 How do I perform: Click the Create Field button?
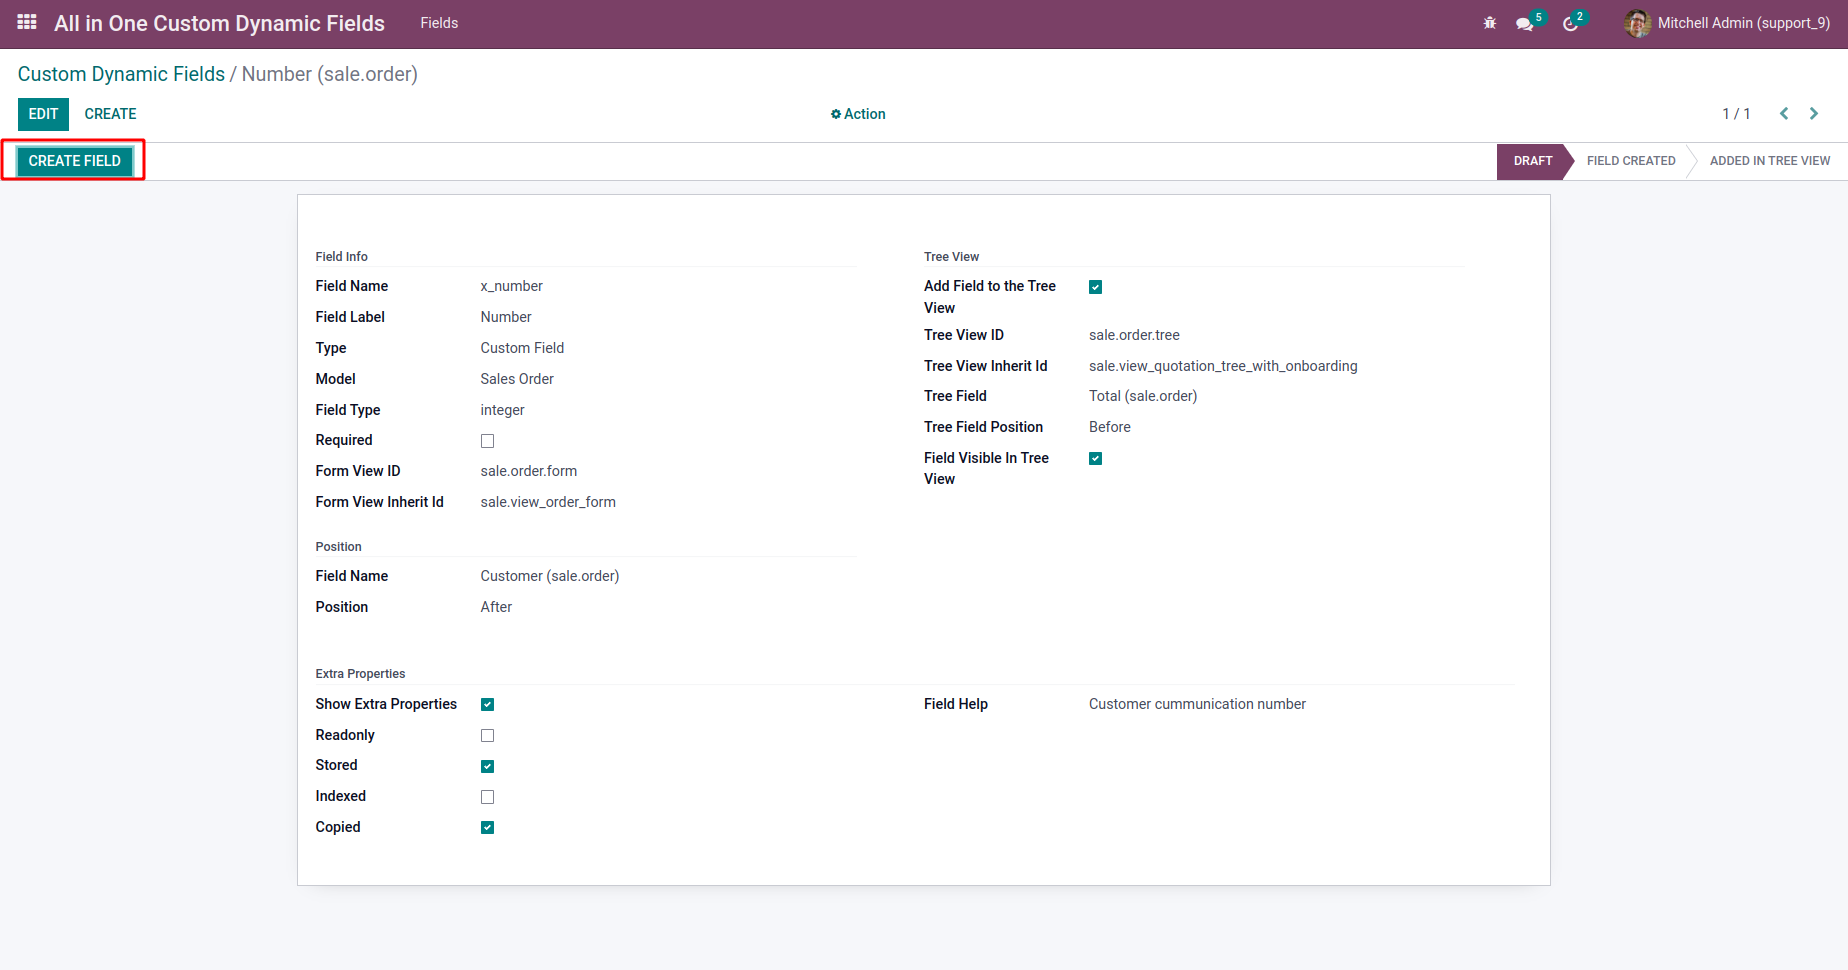[74, 161]
